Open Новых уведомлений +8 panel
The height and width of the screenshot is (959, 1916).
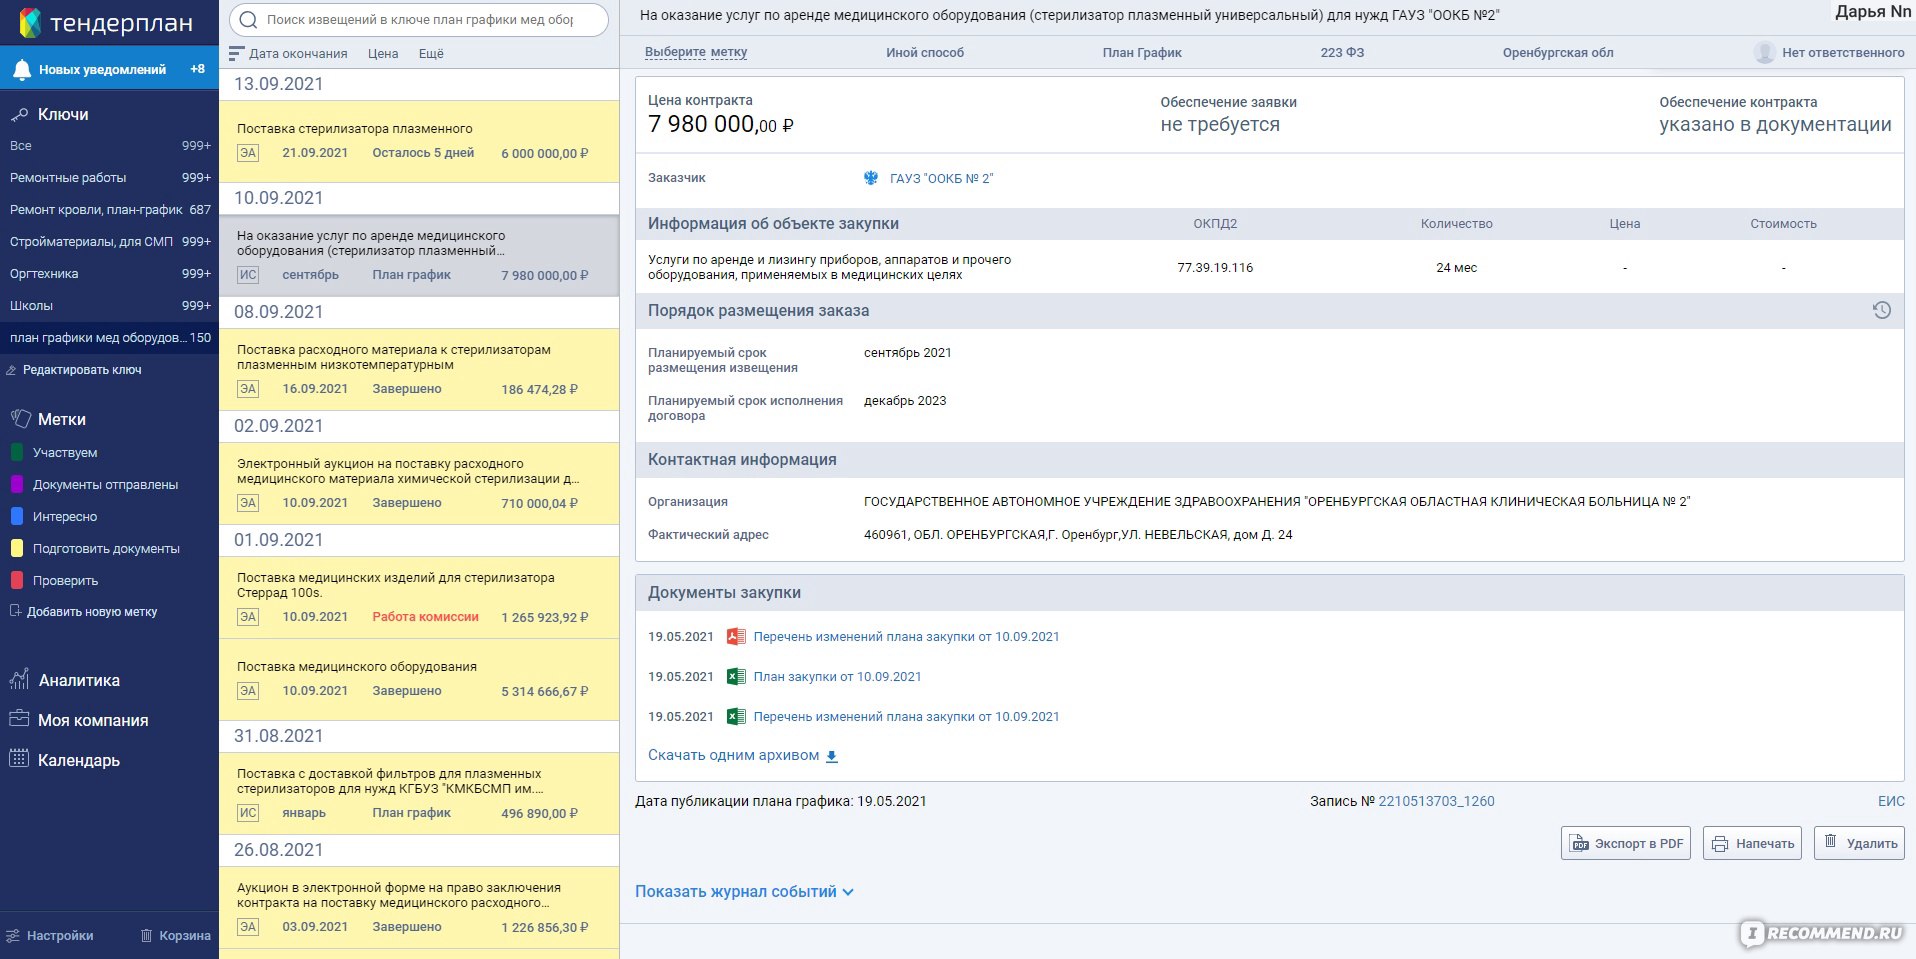point(109,69)
